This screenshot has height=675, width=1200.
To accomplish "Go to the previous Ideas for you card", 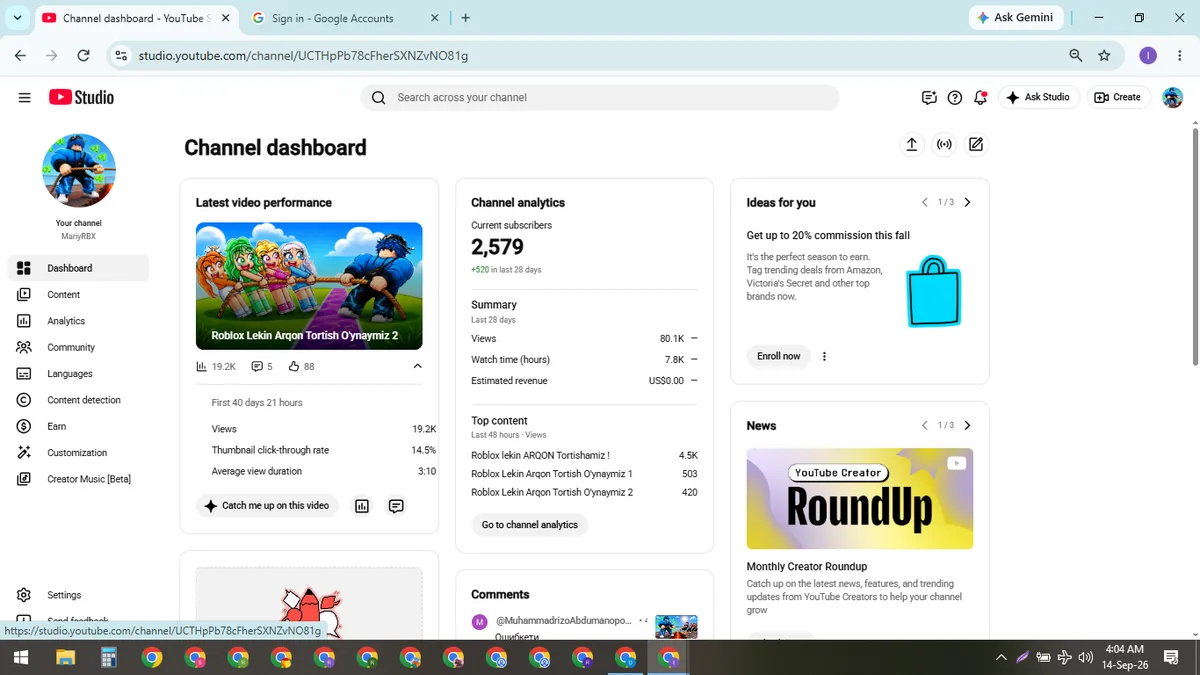I will coord(924,202).
